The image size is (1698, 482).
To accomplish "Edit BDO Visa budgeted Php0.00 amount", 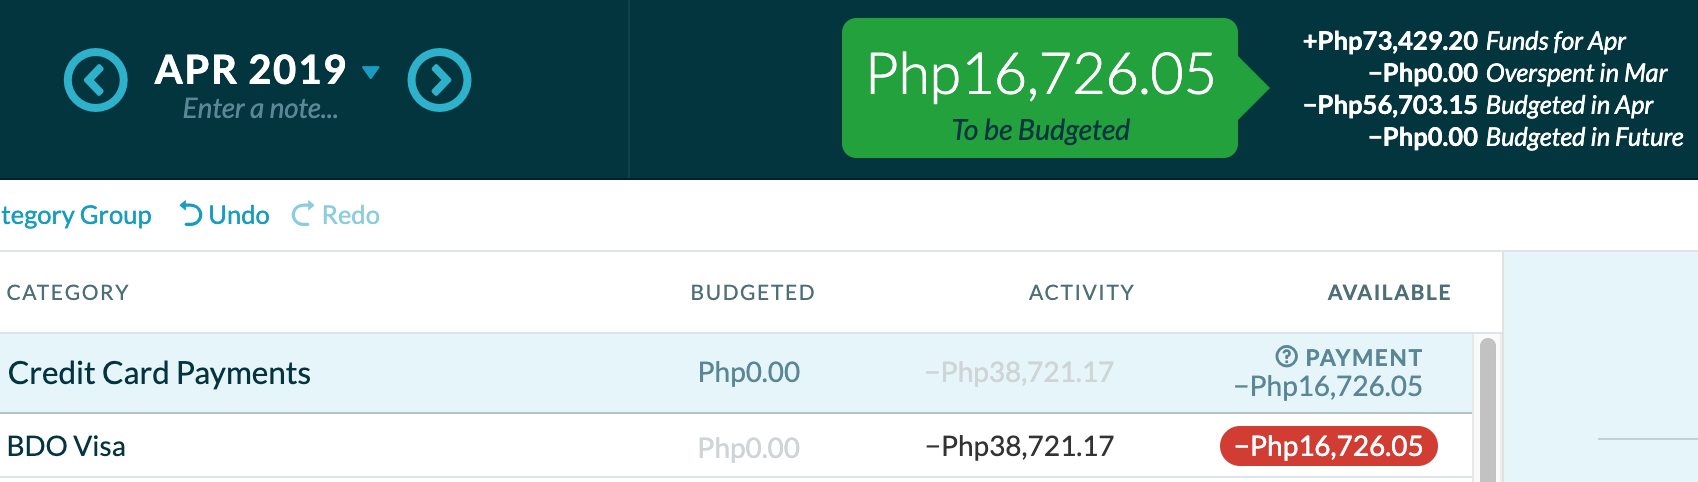I will pos(748,447).
